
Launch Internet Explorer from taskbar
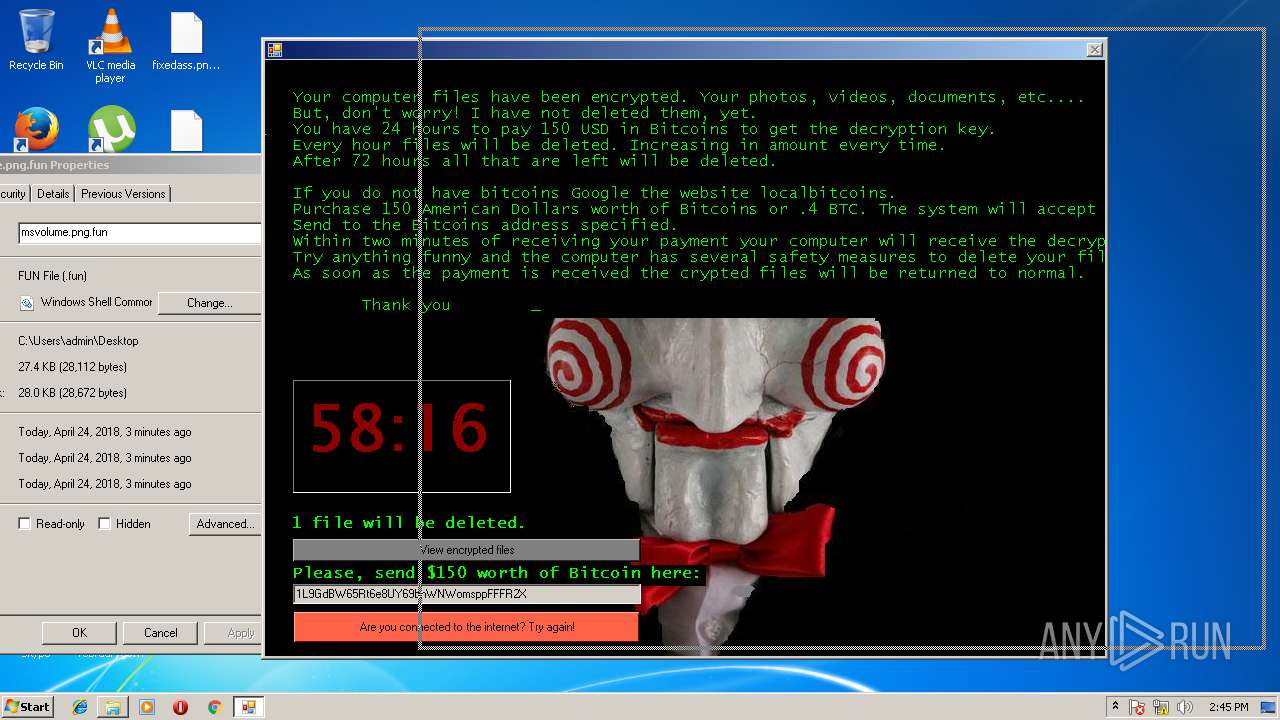coord(80,707)
